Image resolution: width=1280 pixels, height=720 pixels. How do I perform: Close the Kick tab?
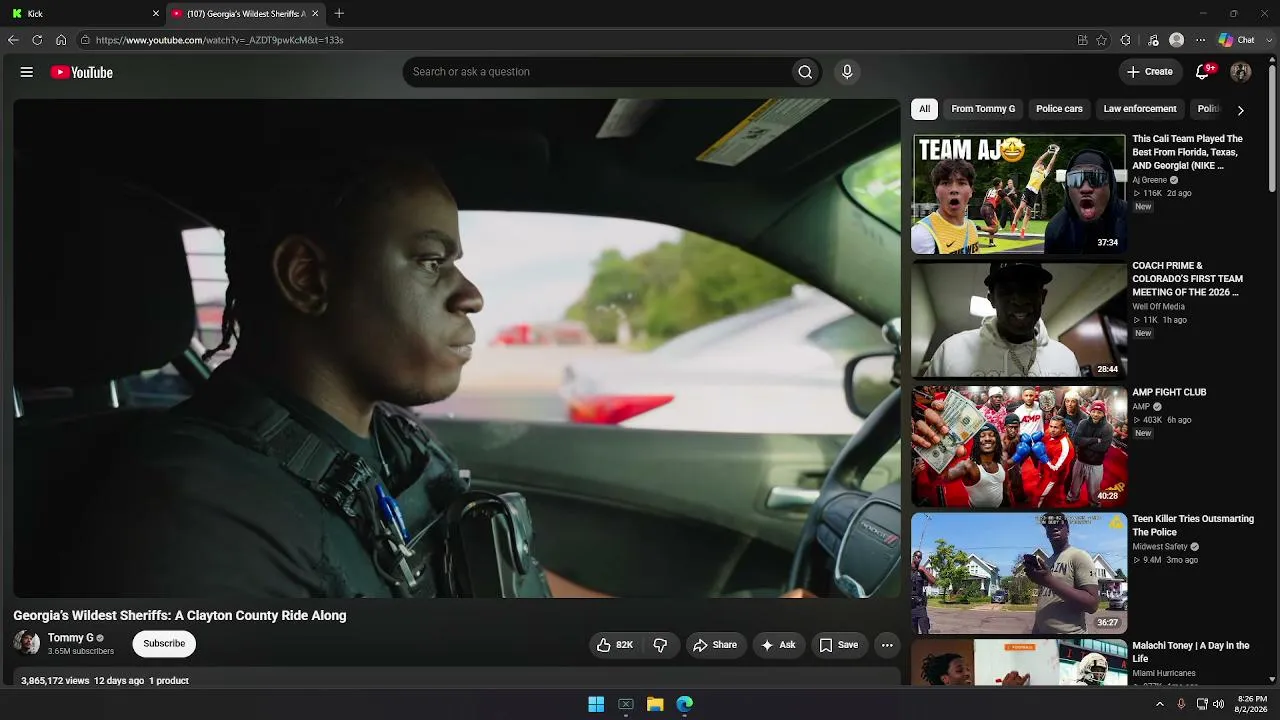point(156,14)
